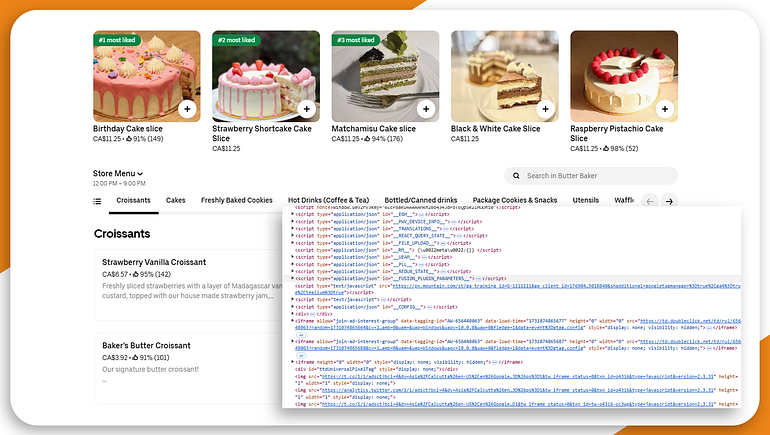This screenshot has height=435, width=770.
Task: Expand the __TRANSLATIONS__ script node
Action: point(293,228)
